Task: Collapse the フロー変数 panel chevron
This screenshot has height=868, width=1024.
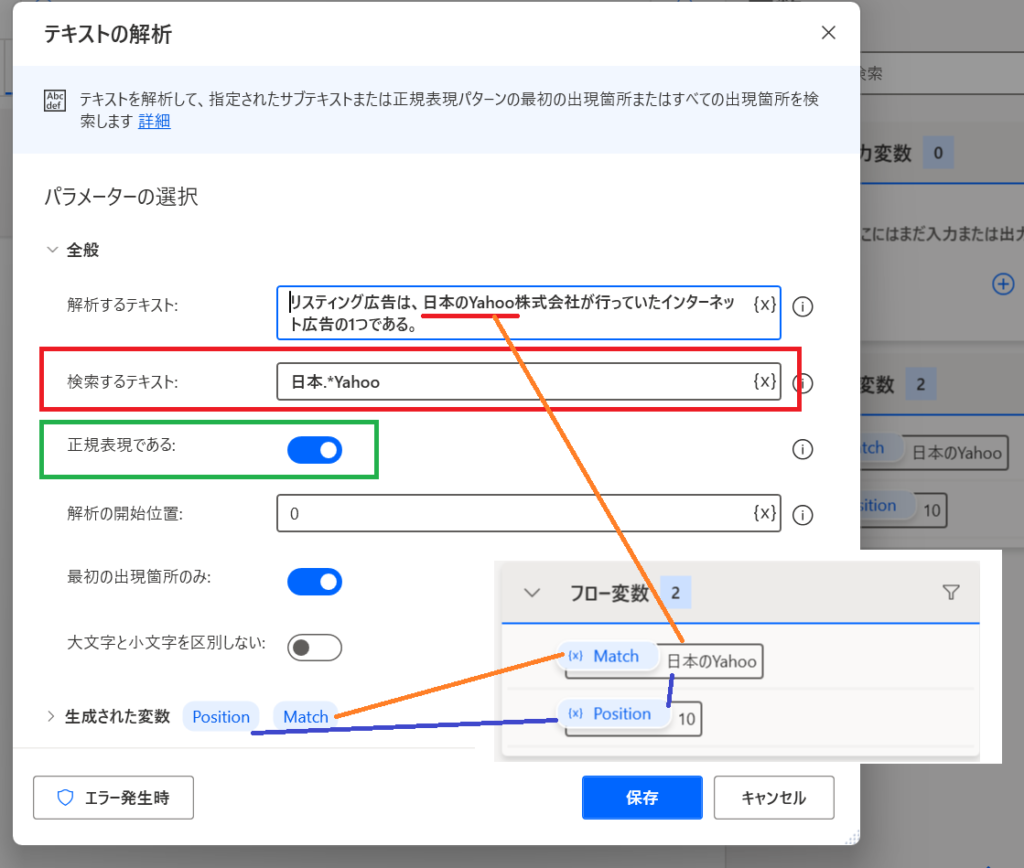Action: tap(532, 593)
